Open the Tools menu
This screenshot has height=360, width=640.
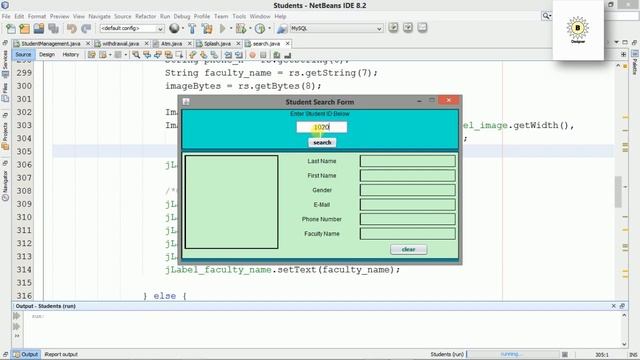(239, 16)
